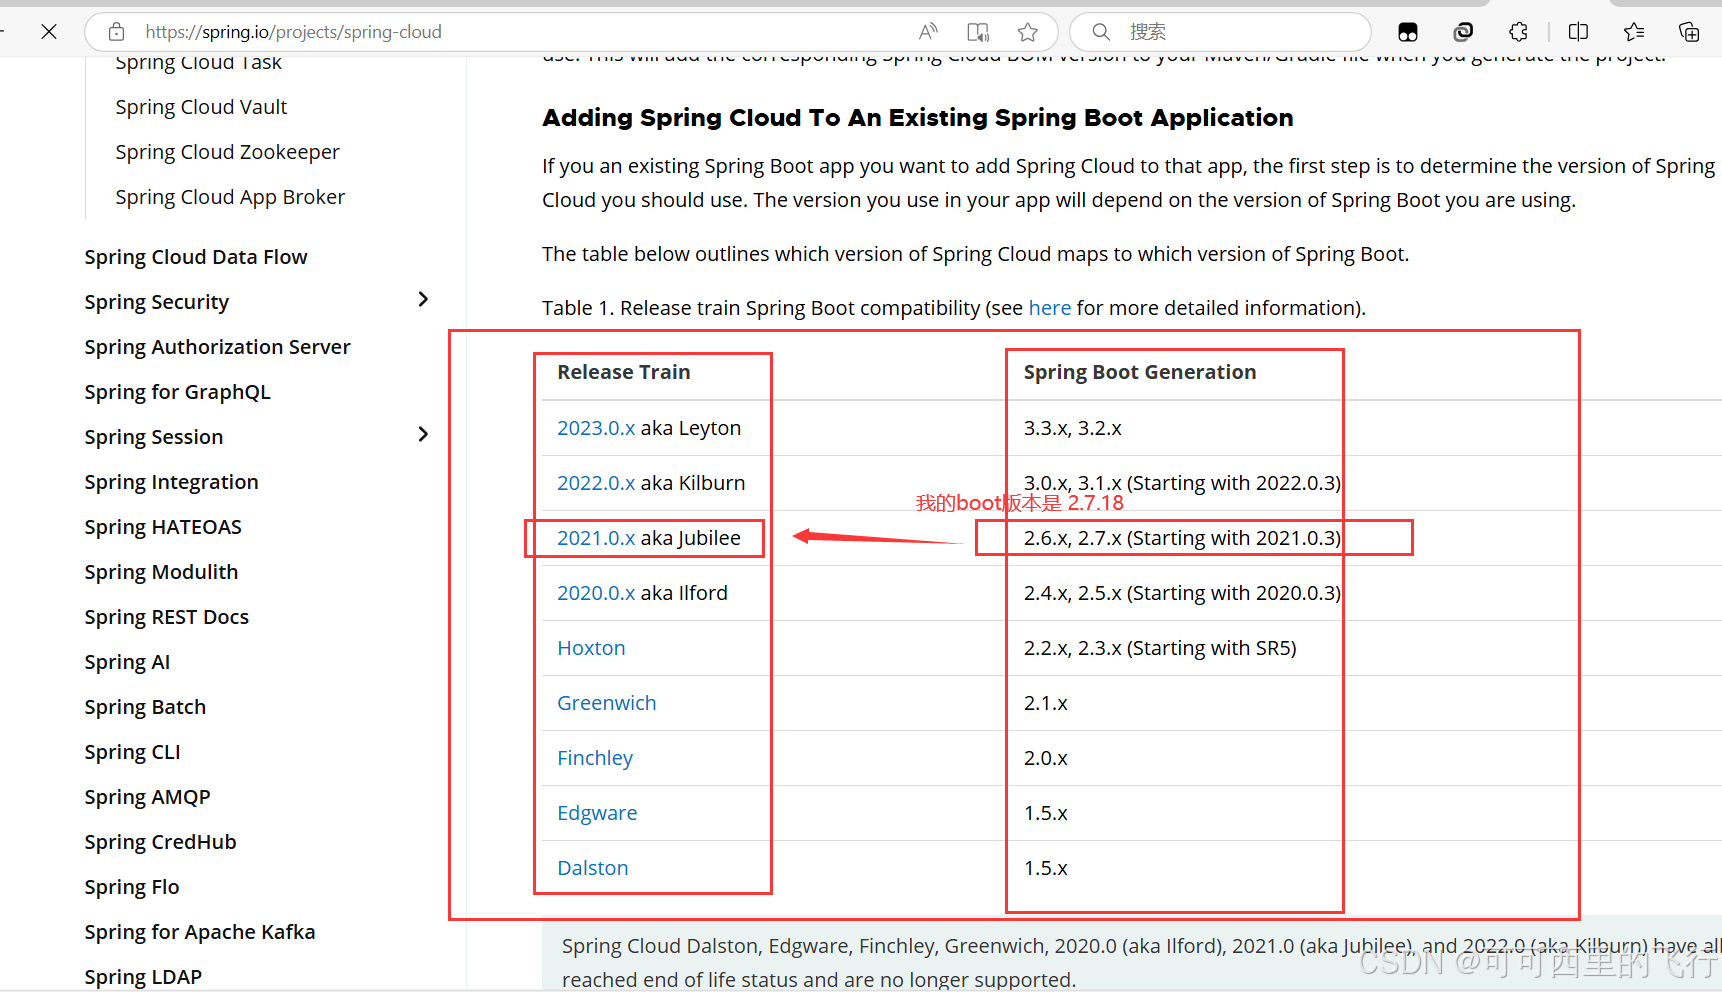View site info via the lock icon
Image resolution: width=1722 pixels, height=992 pixels.
coord(117,32)
